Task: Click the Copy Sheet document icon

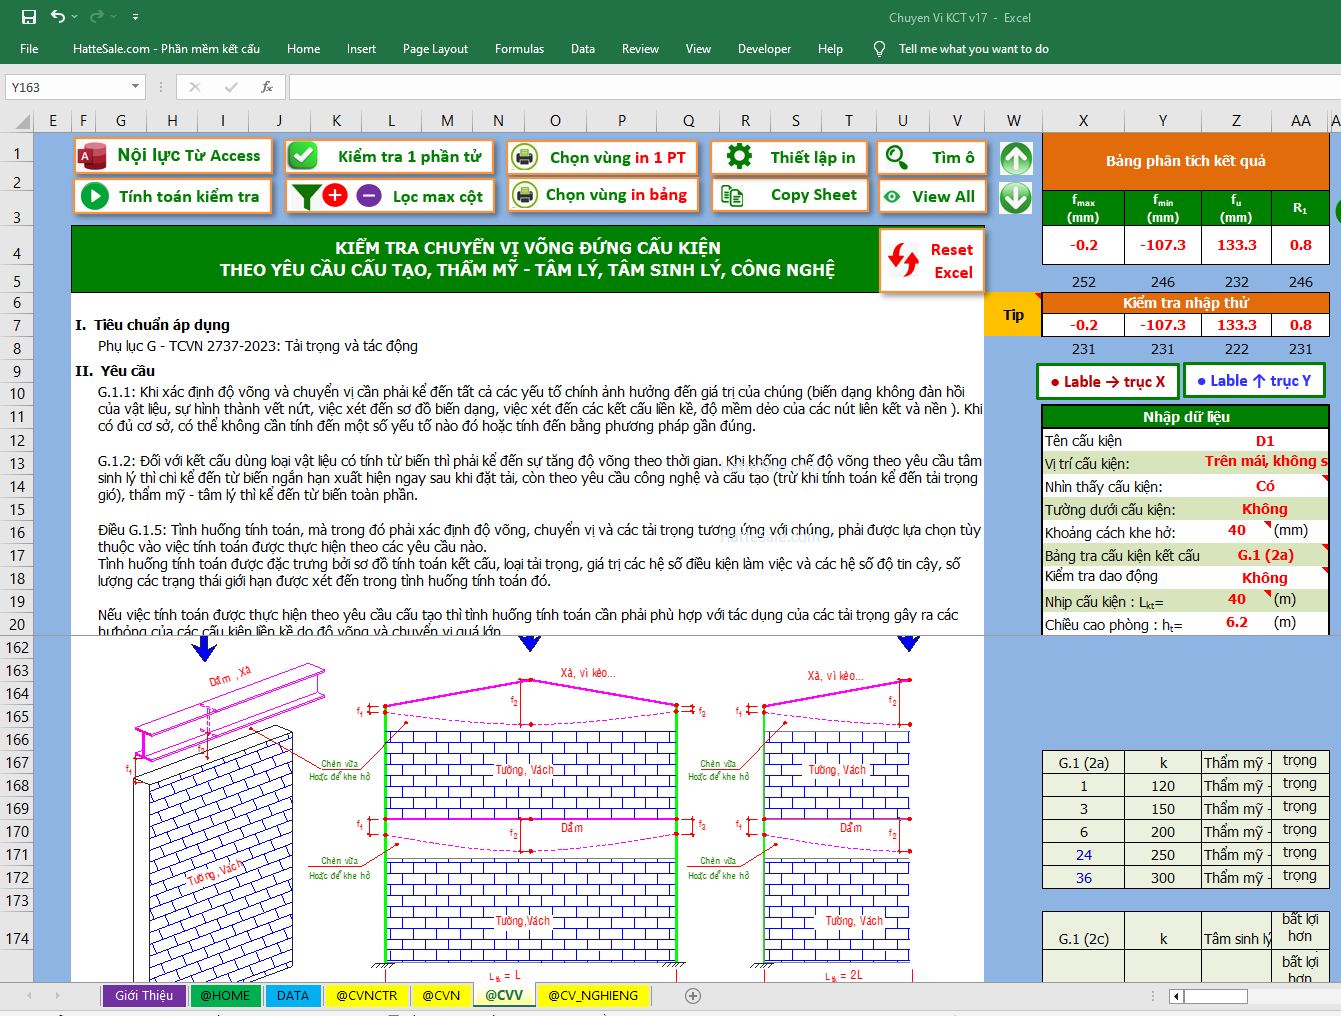Action: [732, 195]
